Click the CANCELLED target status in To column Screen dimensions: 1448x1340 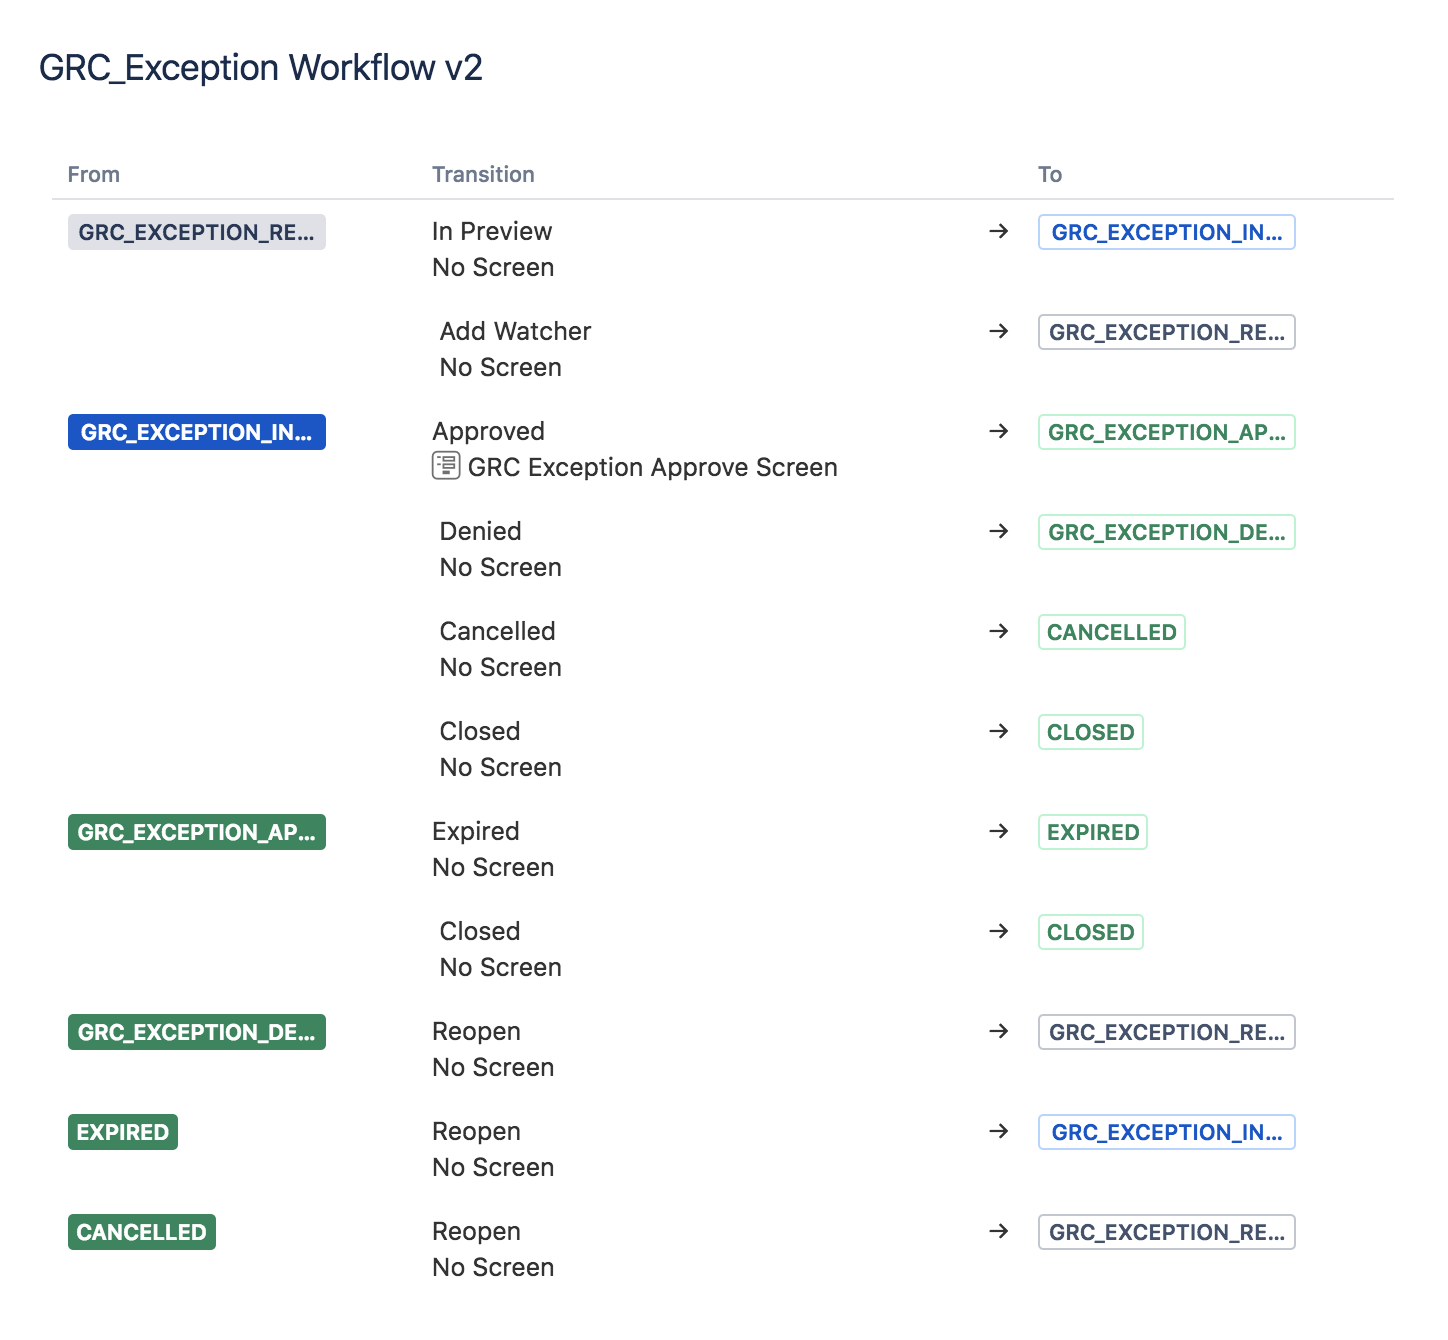[1112, 632]
